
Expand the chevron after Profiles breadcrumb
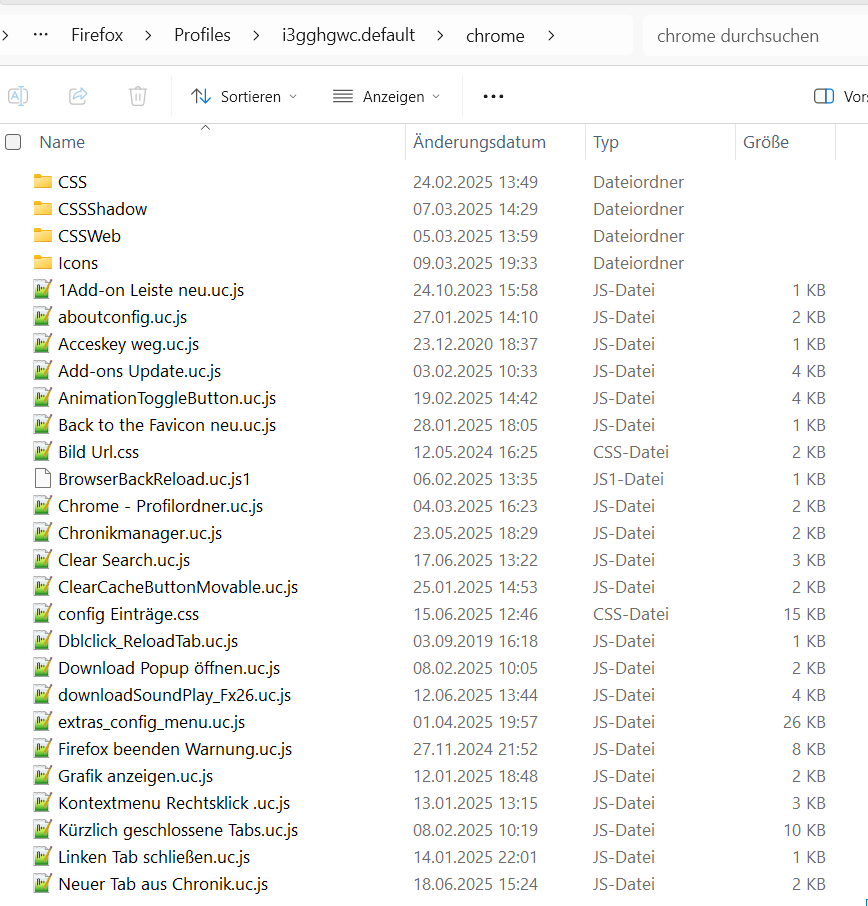(x=257, y=36)
